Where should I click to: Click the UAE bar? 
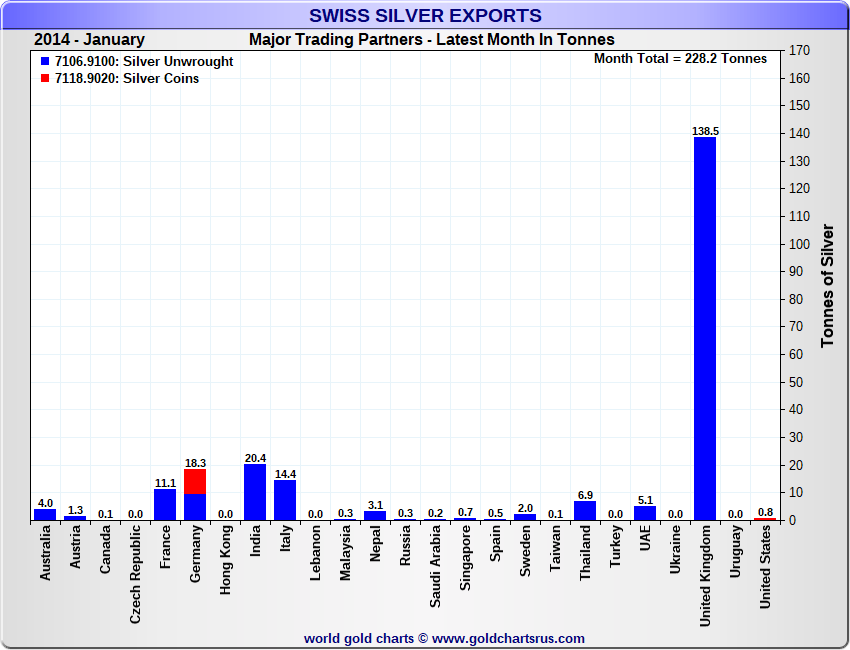point(645,513)
